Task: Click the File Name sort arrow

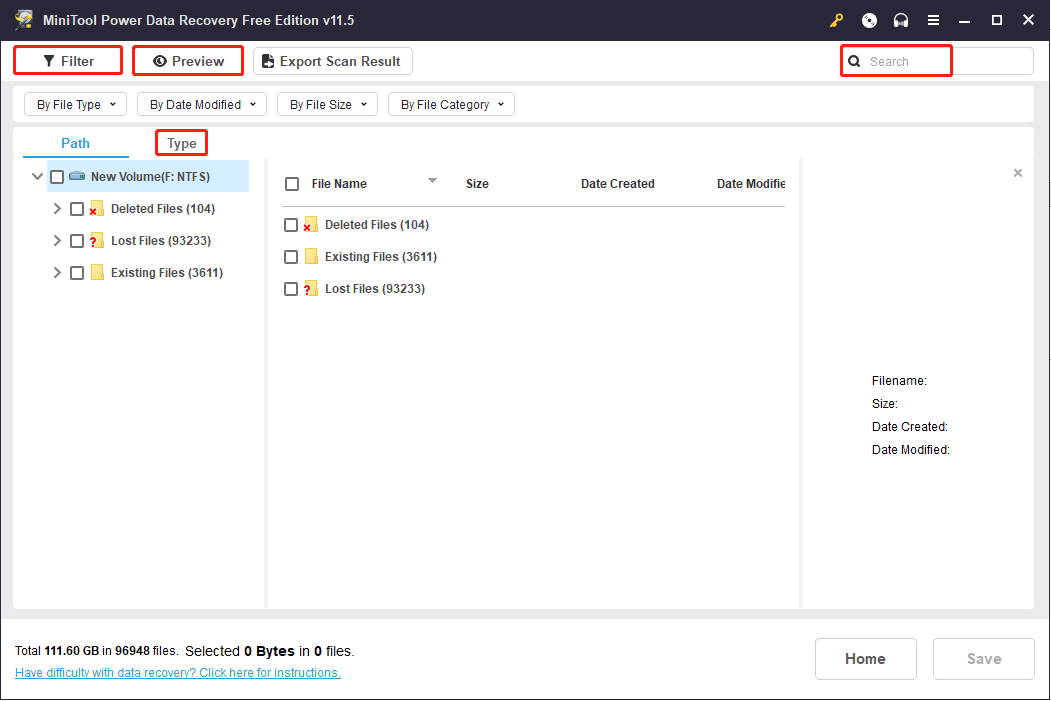Action: 432,180
